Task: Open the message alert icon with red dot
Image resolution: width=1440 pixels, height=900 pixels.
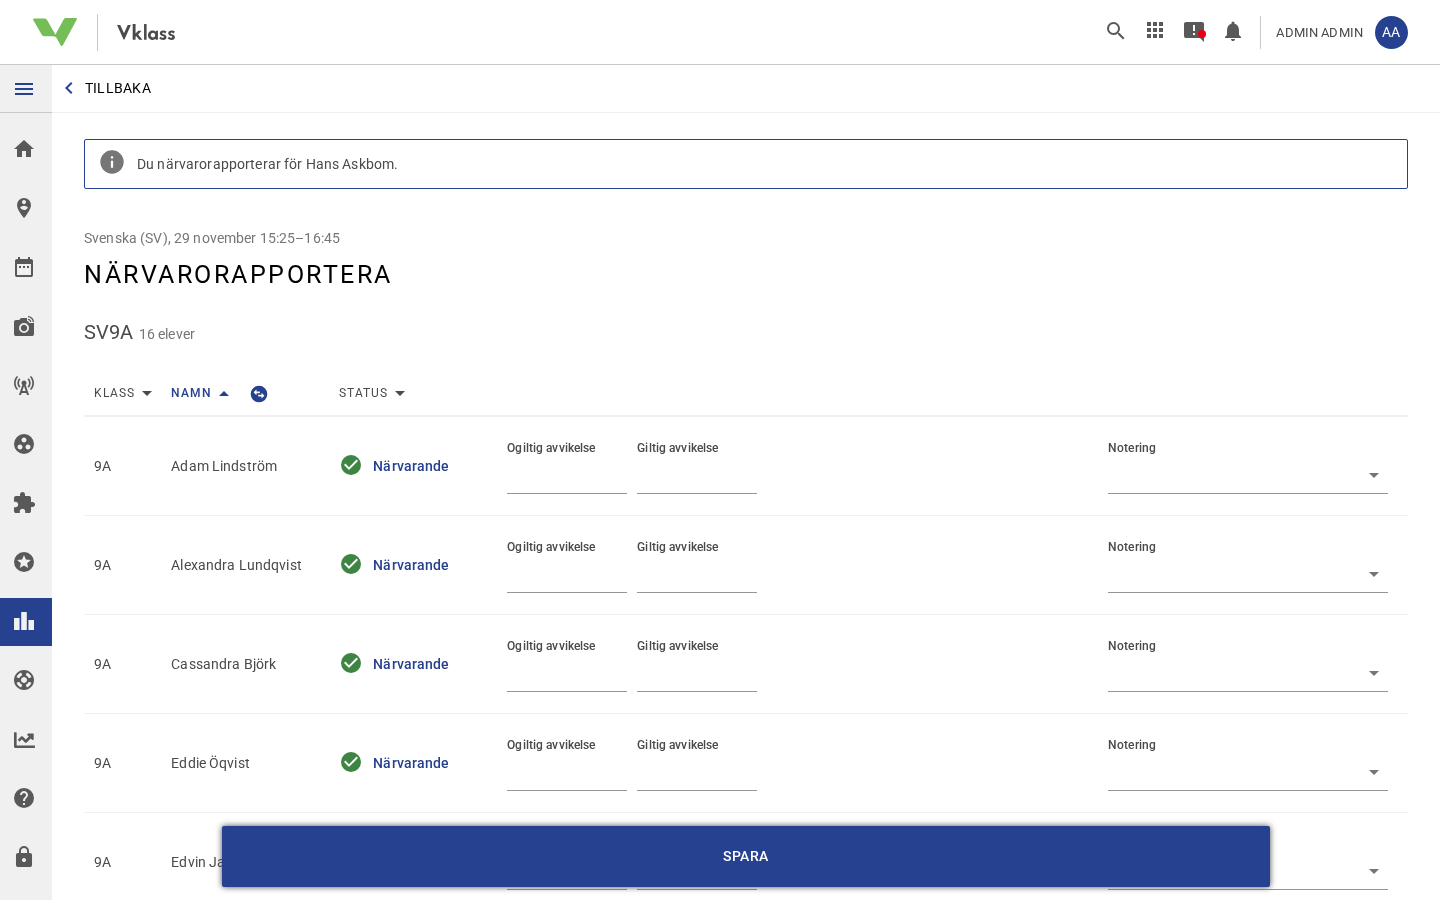Action: click(x=1194, y=31)
